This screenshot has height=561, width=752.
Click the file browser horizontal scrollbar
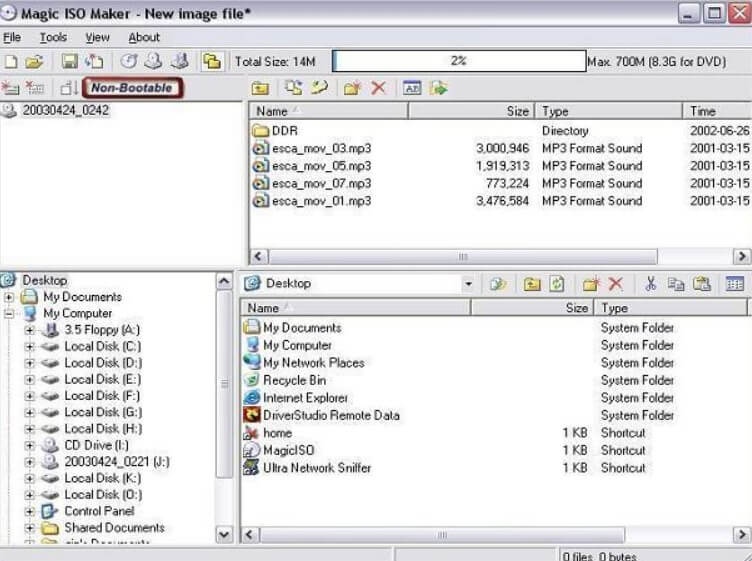[x=442, y=535]
